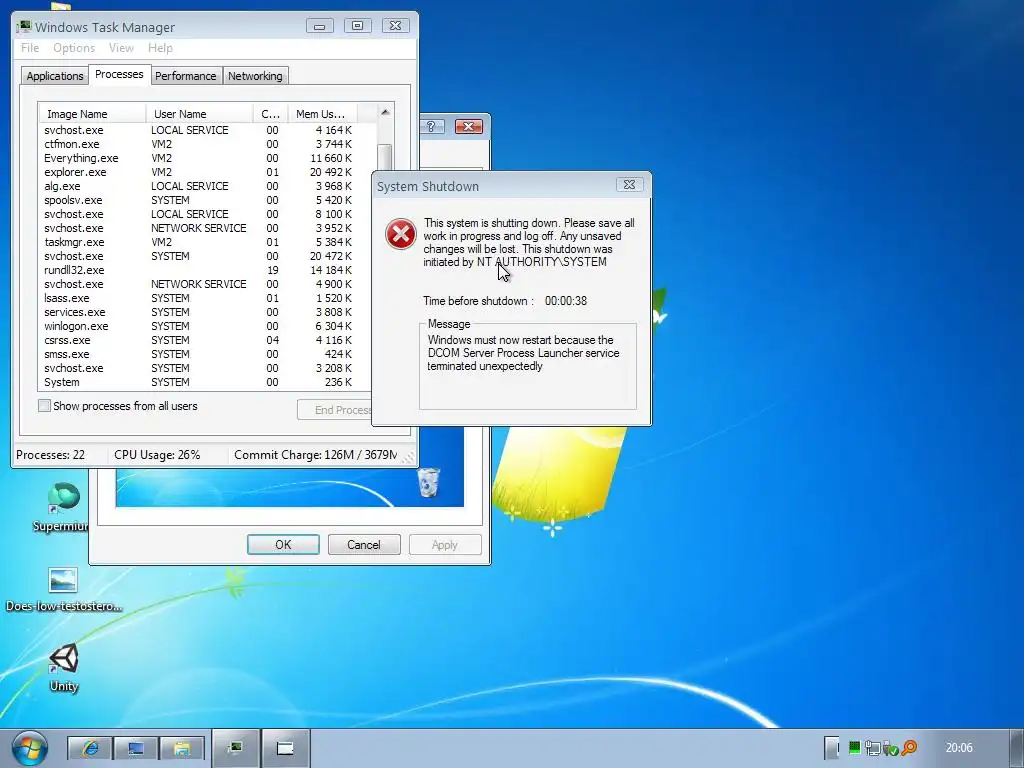The width and height of the screenshot is (1024, 768).
Task: Sort processes by Mem Usage column
Action: (x=323, y=114)
